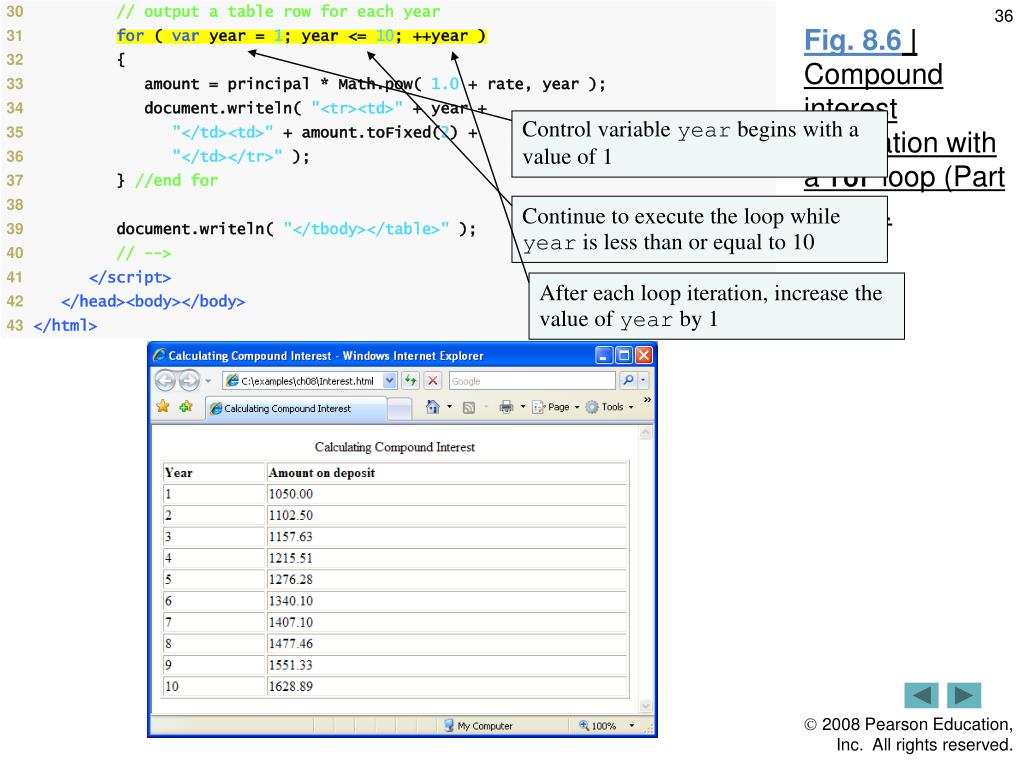Open the recent pages dropdown beside Forward
This screenshot has width=1024, height=768.
208,381
